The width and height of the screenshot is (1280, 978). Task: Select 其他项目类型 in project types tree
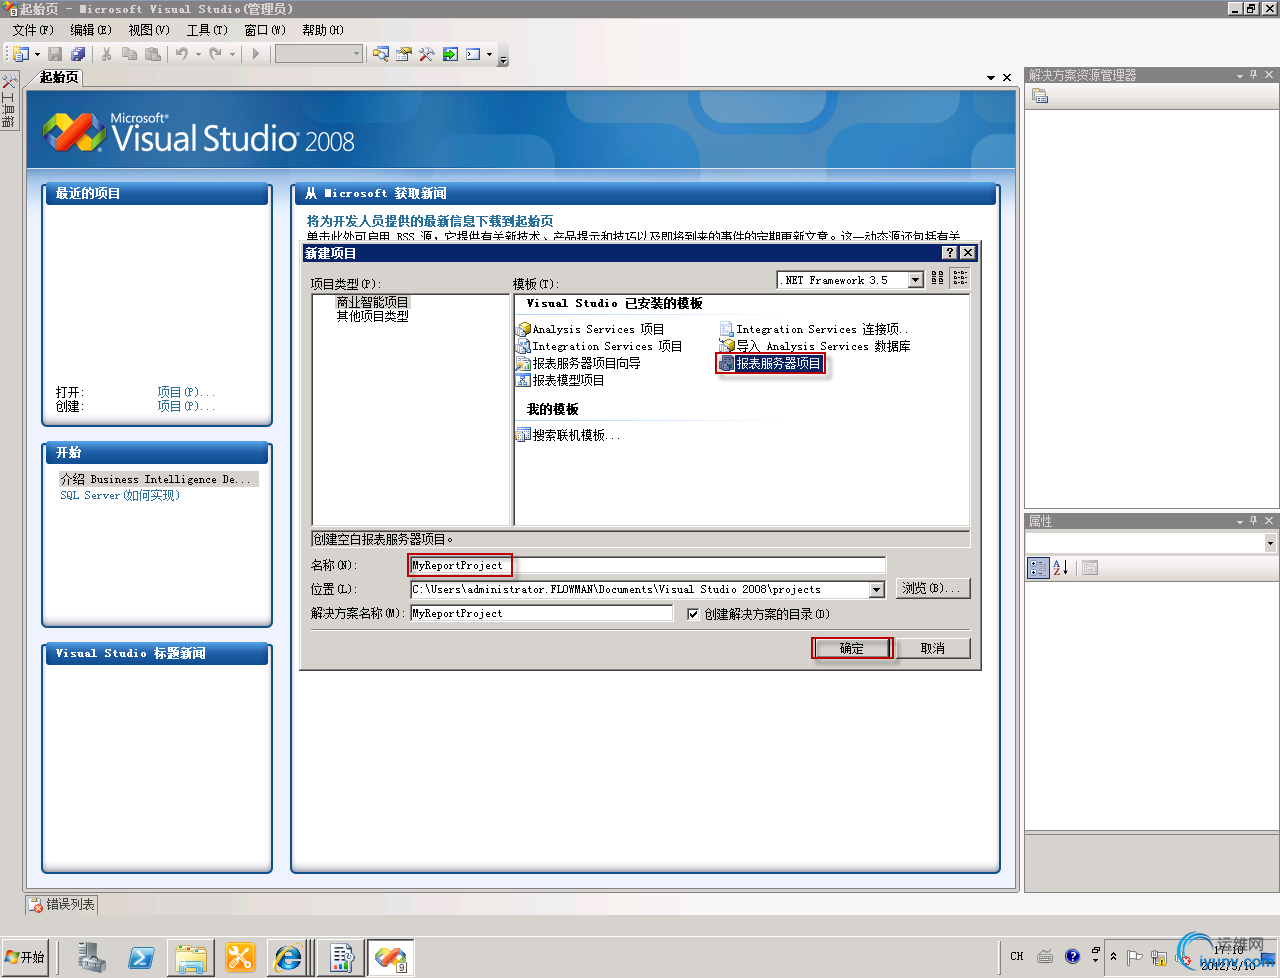[372, 316]
